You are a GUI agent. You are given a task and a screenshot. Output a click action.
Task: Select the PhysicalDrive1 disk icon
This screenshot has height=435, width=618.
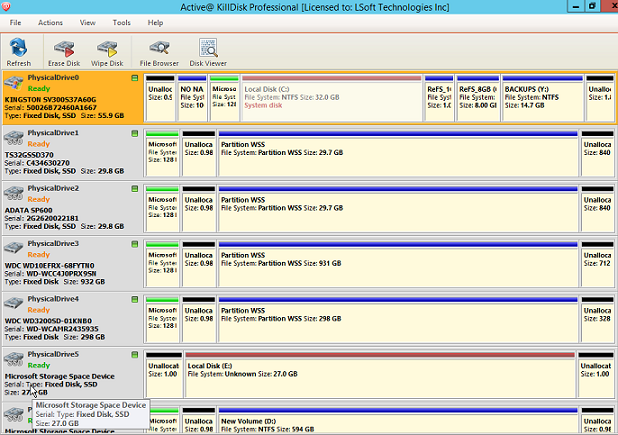click(x=14, y=138)
